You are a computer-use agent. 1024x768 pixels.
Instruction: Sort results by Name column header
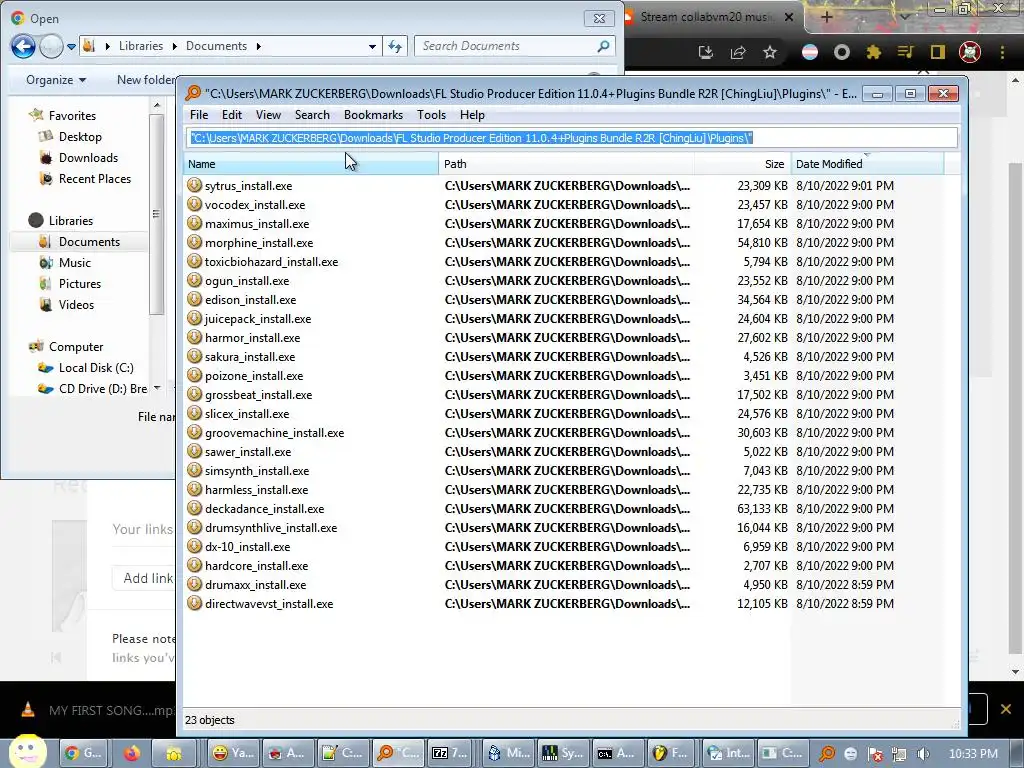311,164
